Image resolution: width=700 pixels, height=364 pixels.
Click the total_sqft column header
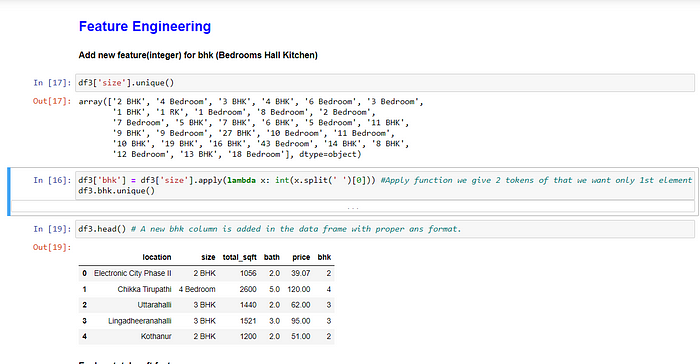click(x=239, y=257)
